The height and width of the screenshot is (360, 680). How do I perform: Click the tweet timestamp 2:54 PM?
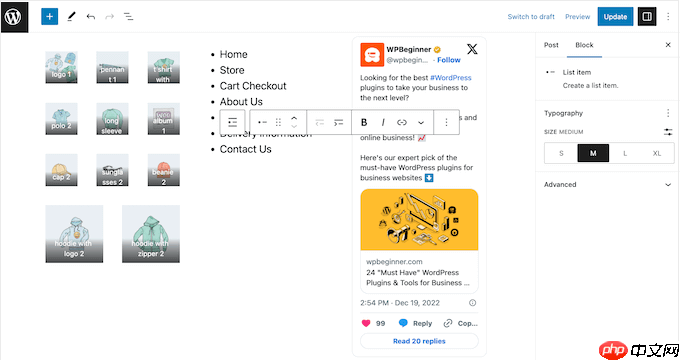click(400, 303)
